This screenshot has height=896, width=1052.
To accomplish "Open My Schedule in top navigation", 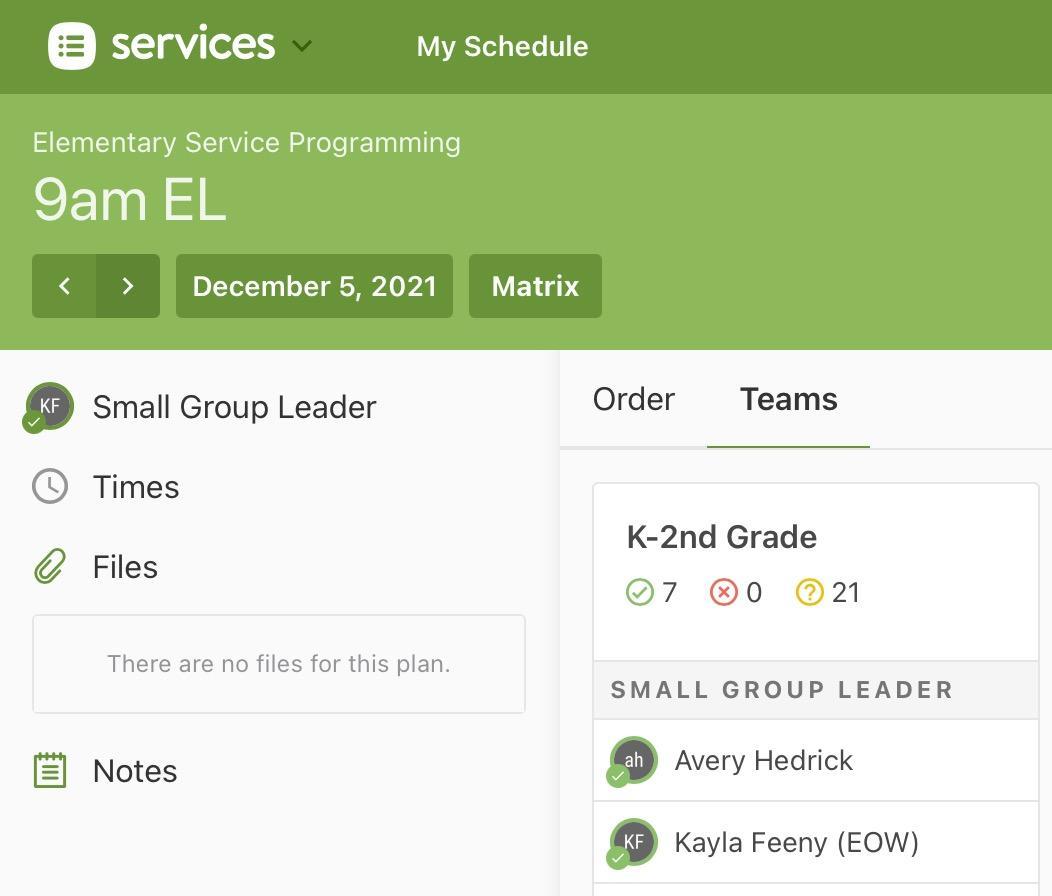I will click(x=502, y=46).
